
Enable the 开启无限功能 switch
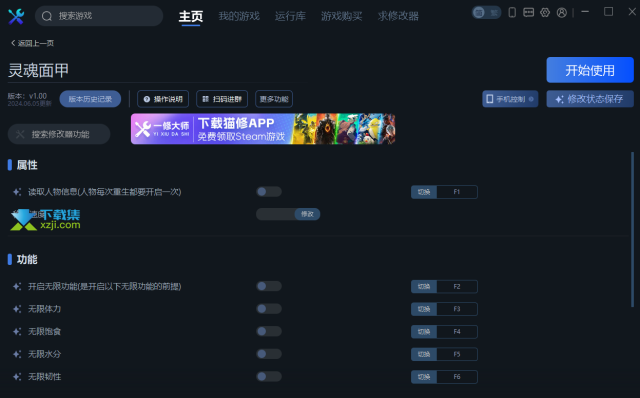[269, 286]
